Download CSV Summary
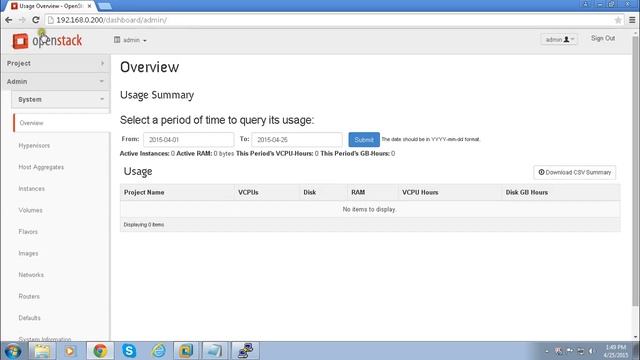Image resolution: width=640 pixels, height=360 pixels. [575, 172]
